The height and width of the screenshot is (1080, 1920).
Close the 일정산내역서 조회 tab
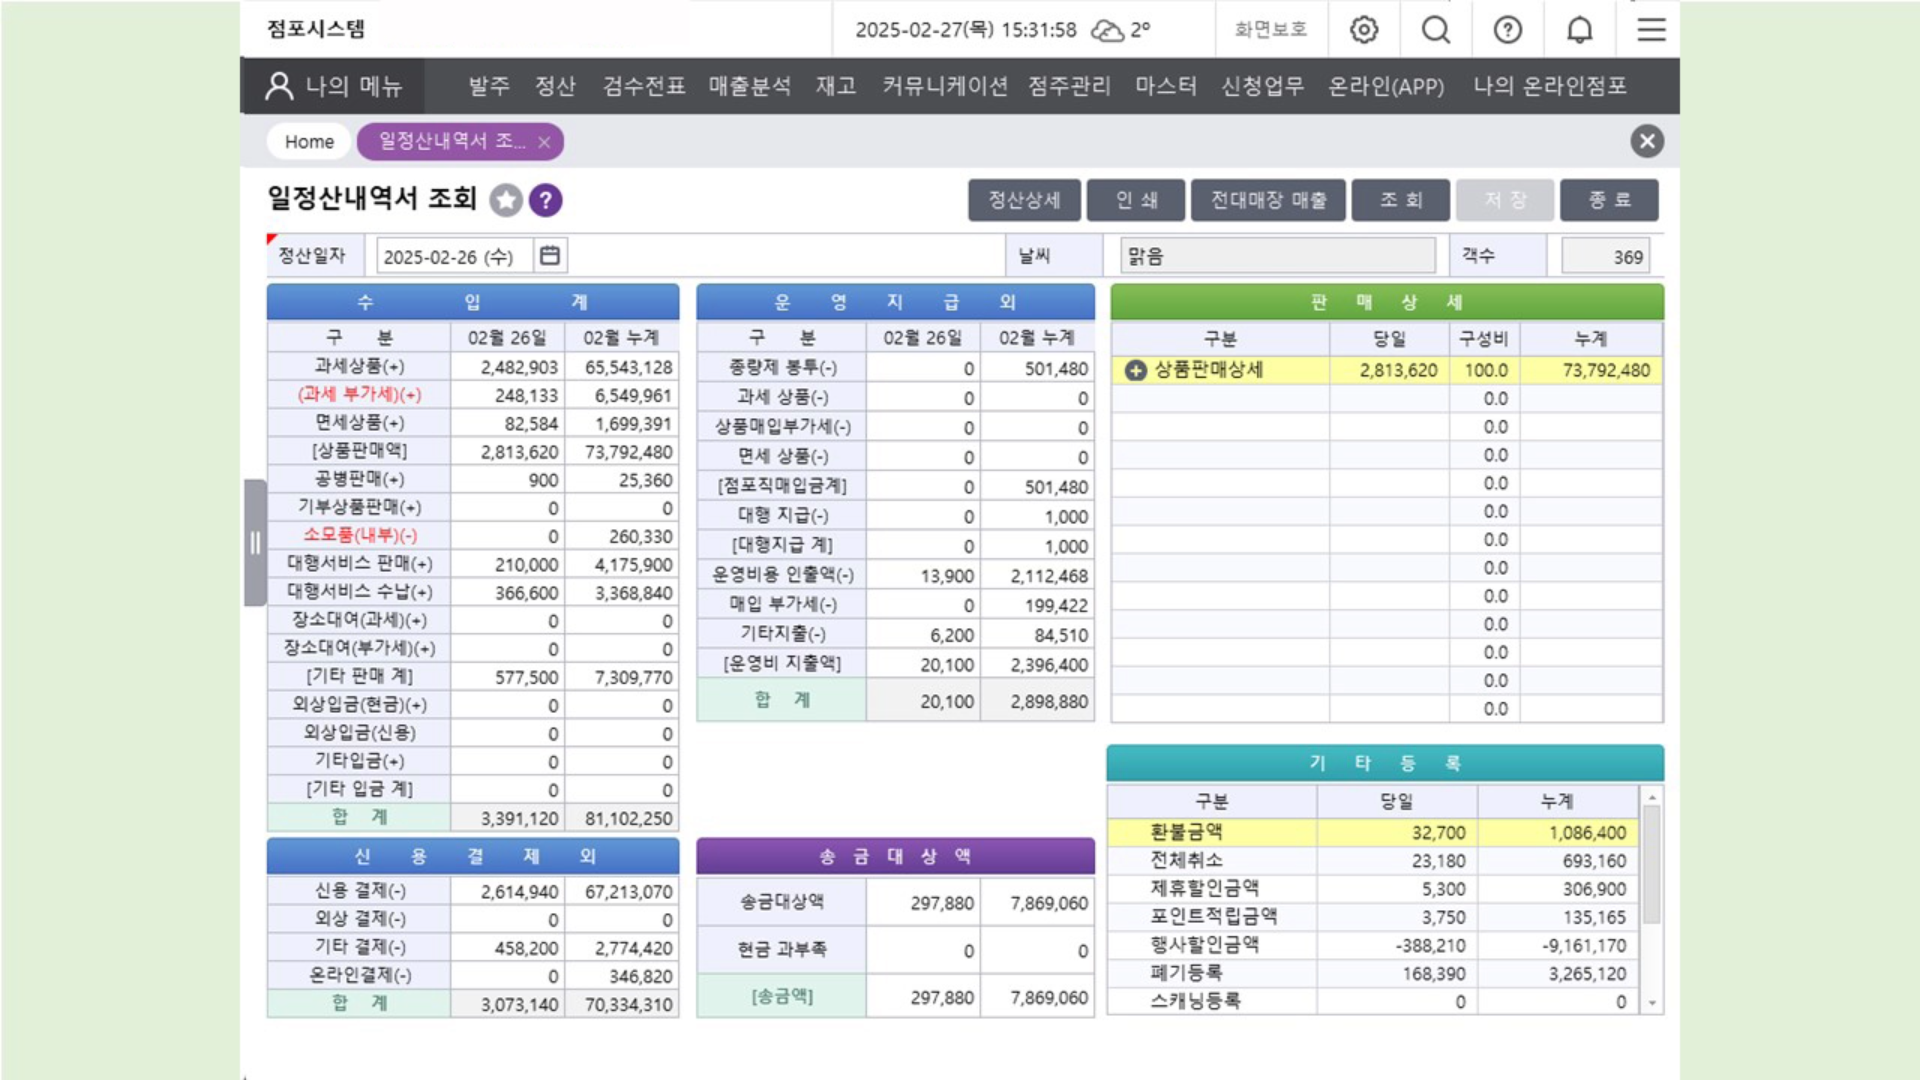[544, 143]
